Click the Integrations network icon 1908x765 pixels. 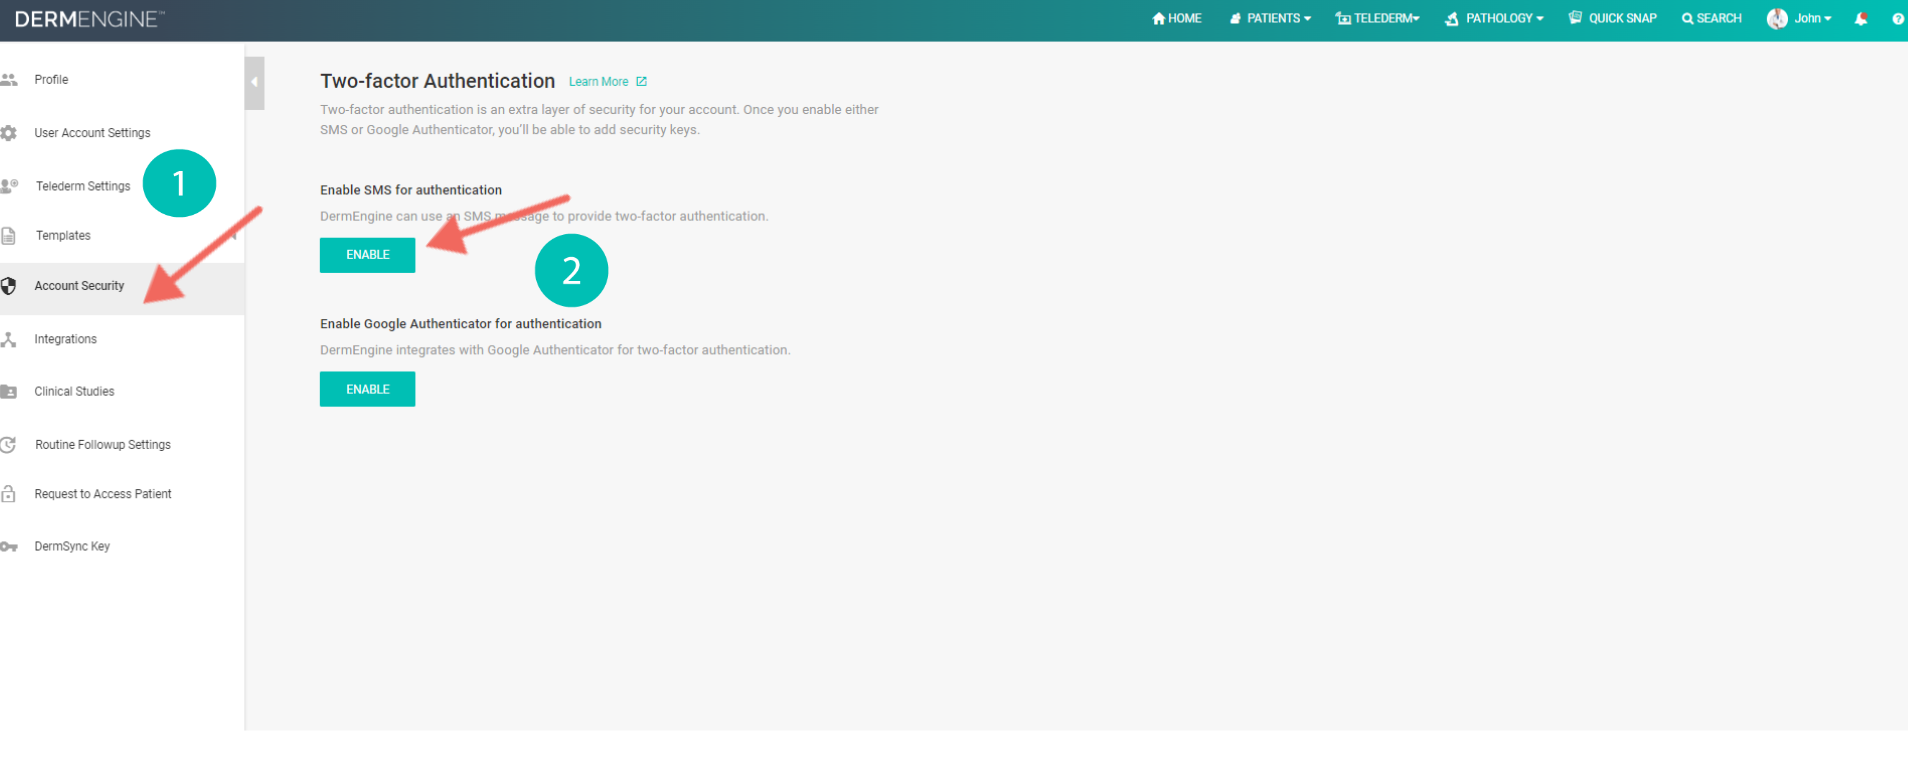9,340
